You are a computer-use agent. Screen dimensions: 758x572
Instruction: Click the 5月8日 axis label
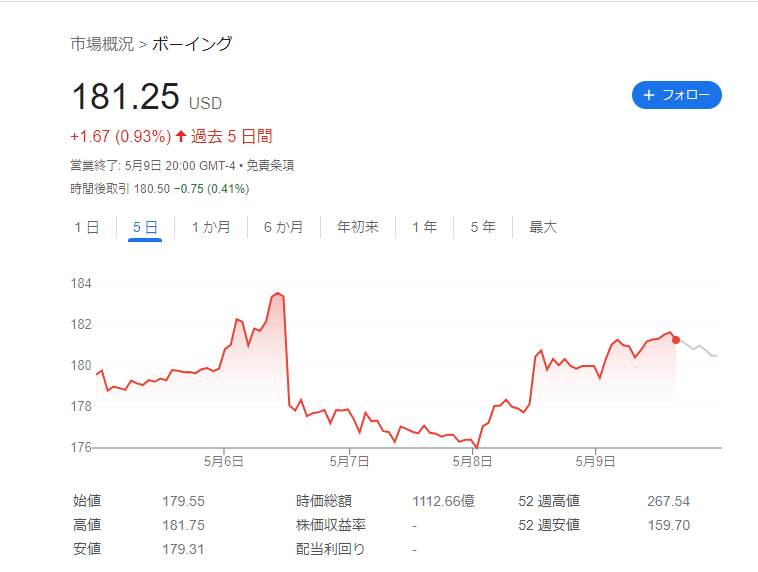[x=472, y=461]
